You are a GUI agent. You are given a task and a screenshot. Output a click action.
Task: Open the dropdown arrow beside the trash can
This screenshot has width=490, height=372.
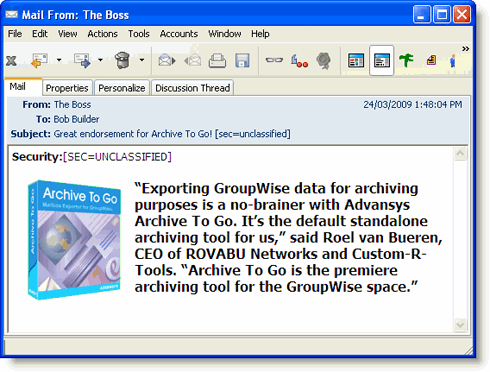point(142,60)
